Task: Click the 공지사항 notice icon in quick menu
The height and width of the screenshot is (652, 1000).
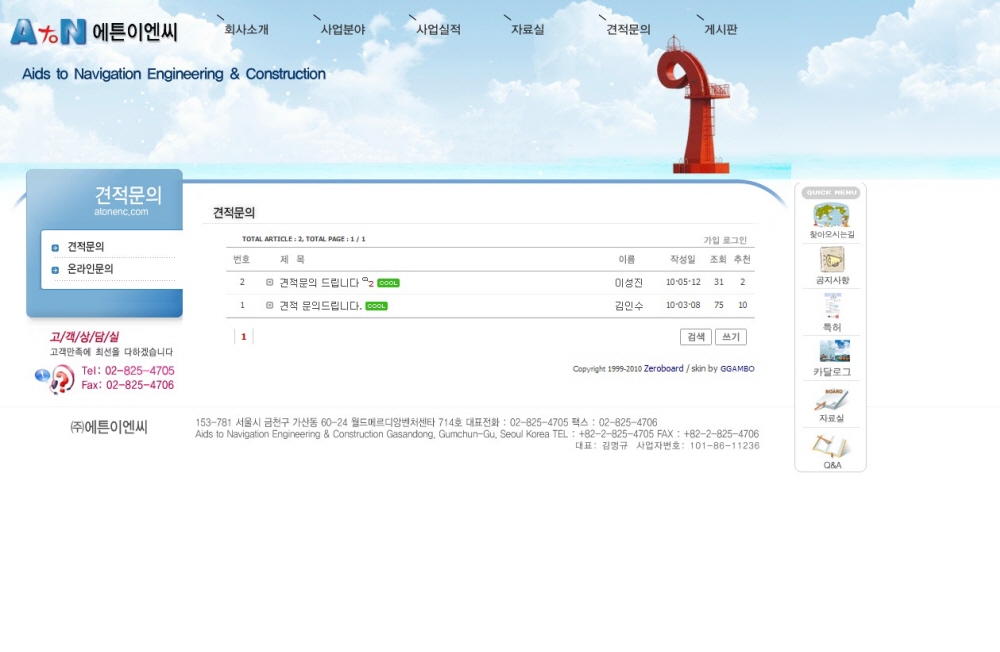Action: [x=830, y=262]
